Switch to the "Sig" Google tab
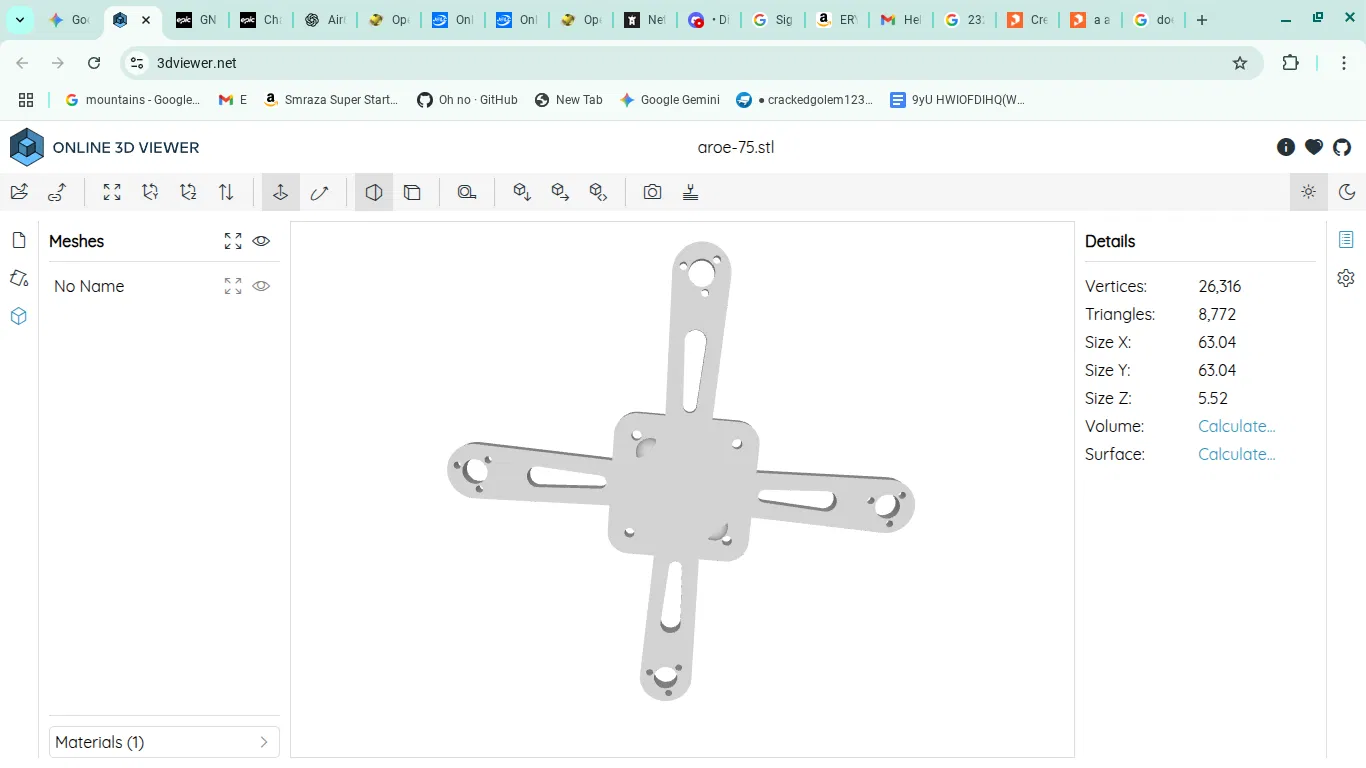 pos(773,20)
